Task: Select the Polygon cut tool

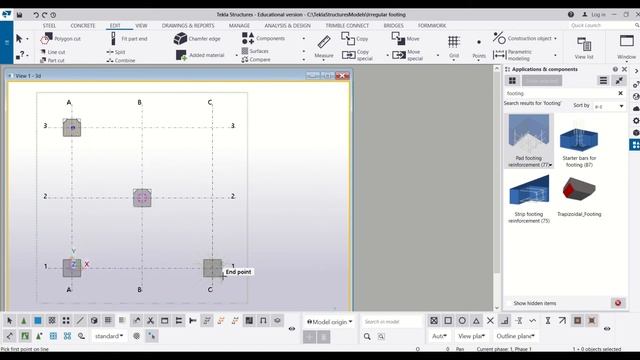Action: click(60, 39)
